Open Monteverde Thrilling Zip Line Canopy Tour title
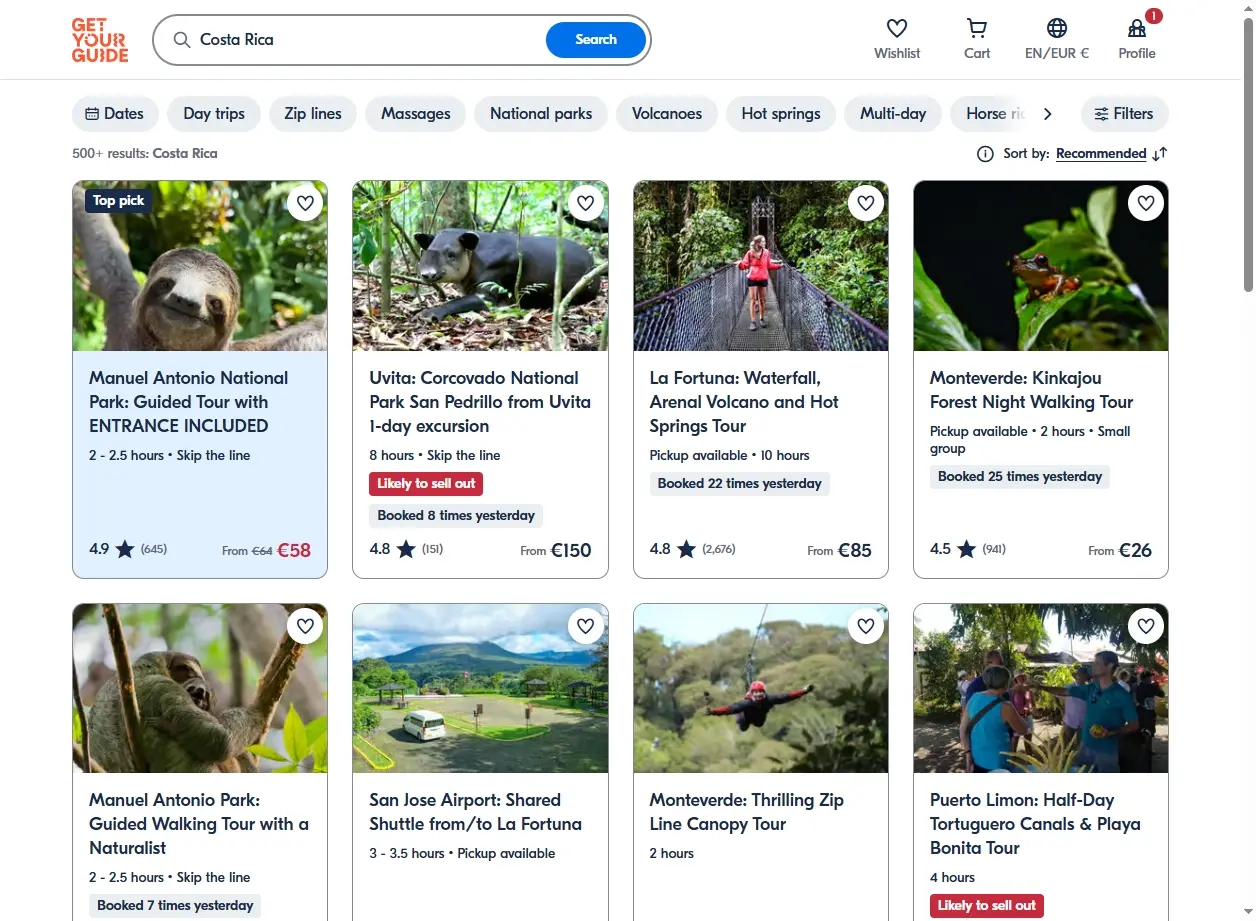Viewport: 1256px width, 921px height. point(747,812)
